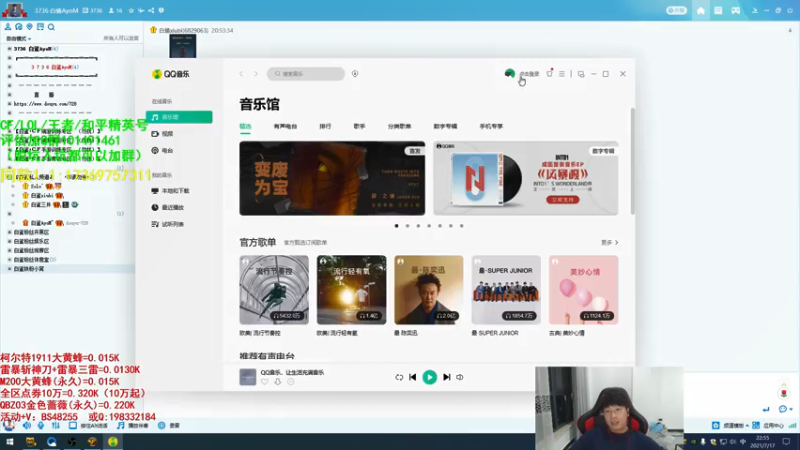Open the 流行节奏控 playlist cover
Screen dimensions: 800x450
[274, 290]
